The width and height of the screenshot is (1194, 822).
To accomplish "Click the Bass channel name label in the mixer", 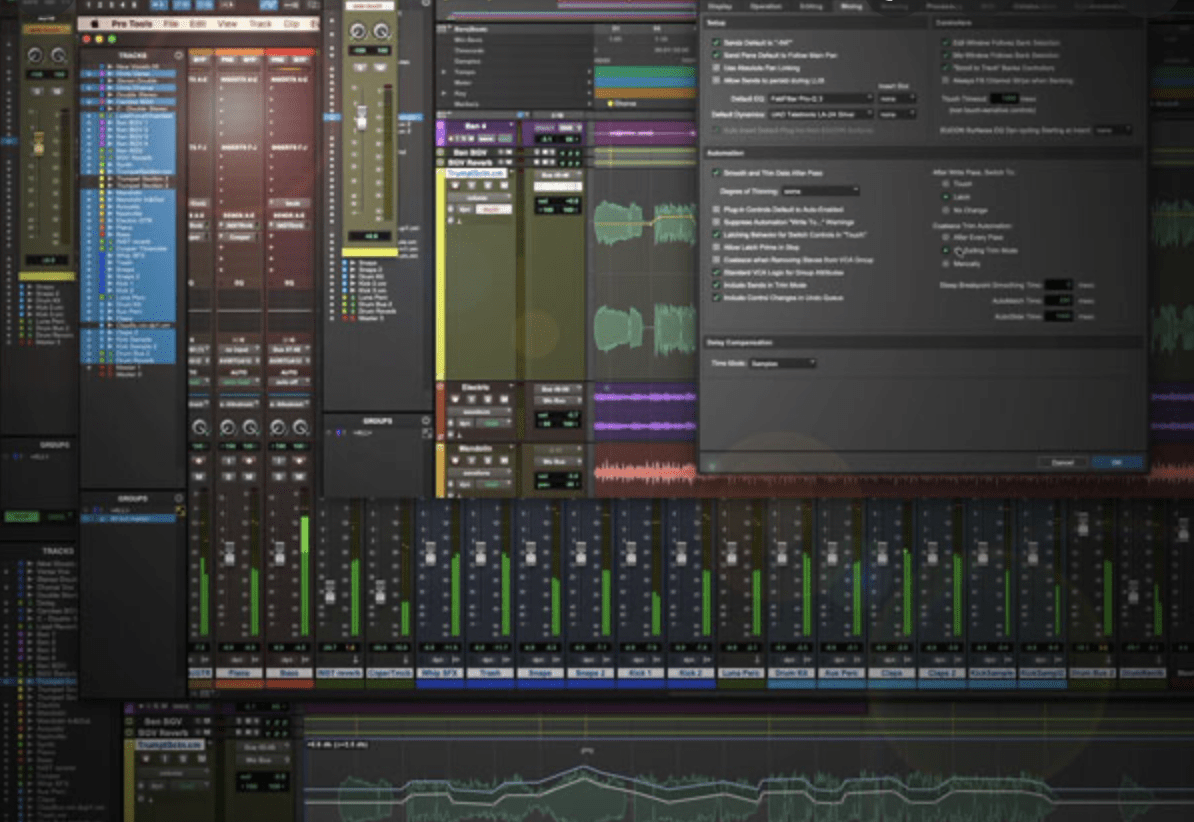I will click(x=290, y=674).
